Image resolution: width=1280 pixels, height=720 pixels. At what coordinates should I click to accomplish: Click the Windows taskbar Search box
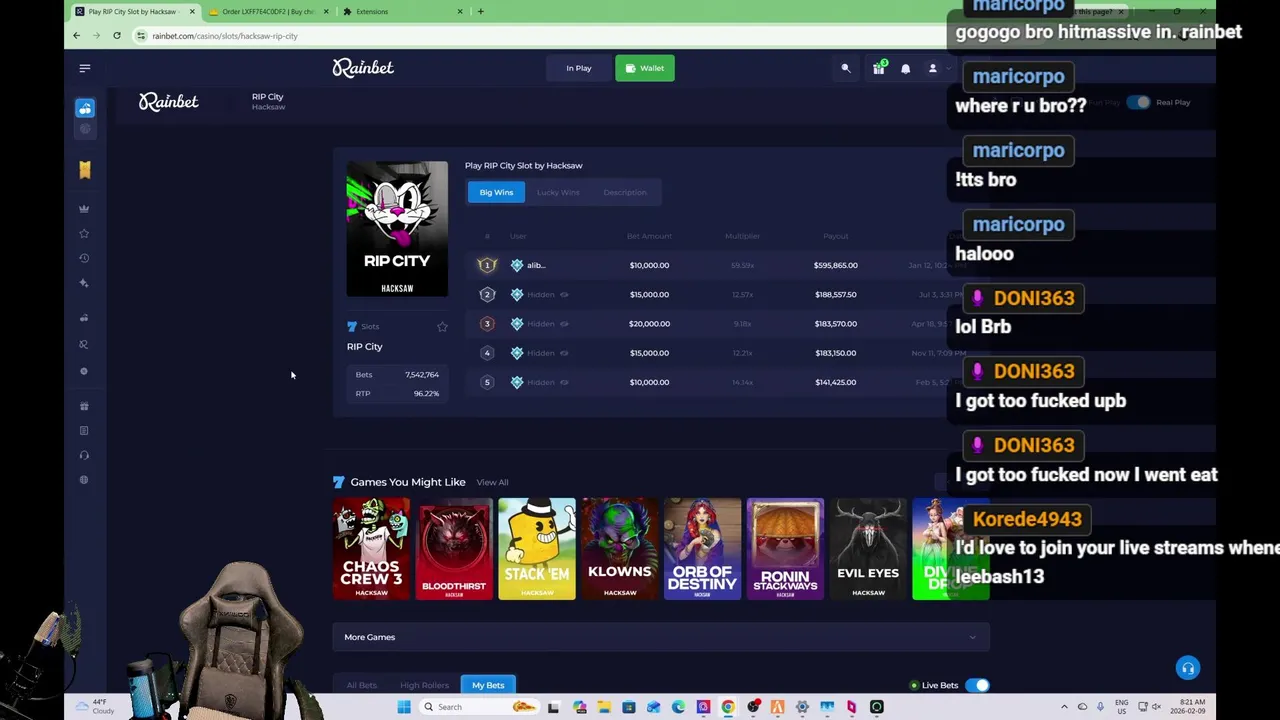478,707
